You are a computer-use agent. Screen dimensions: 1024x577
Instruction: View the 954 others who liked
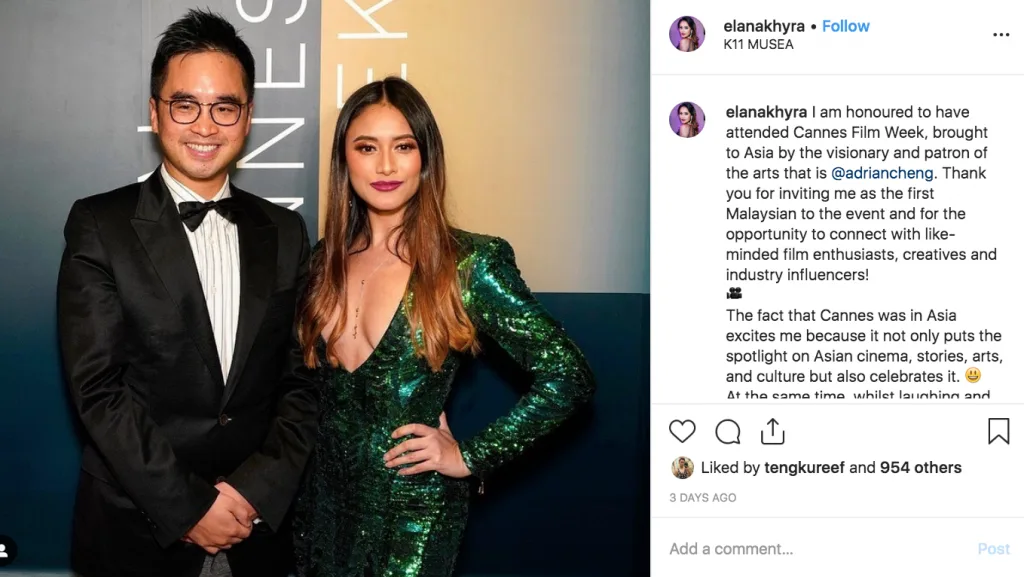920,467
